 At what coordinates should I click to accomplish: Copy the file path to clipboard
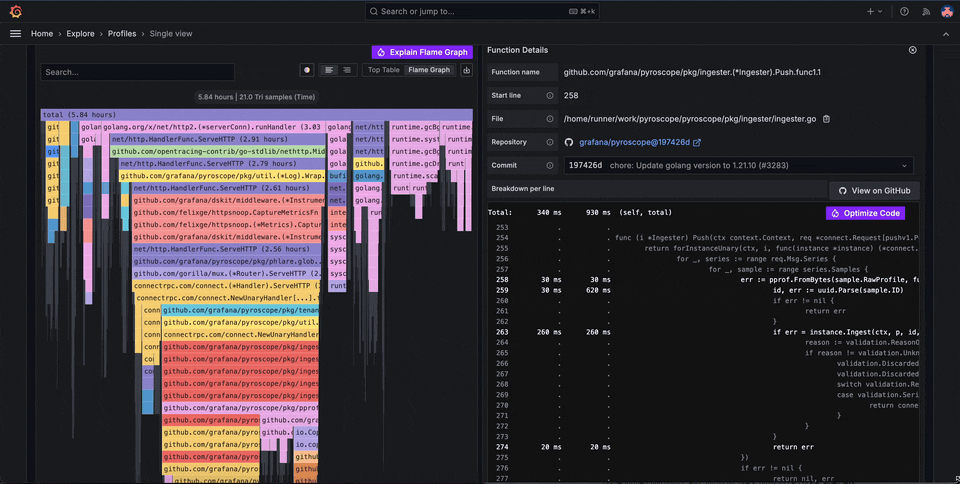tap(826, 119)
